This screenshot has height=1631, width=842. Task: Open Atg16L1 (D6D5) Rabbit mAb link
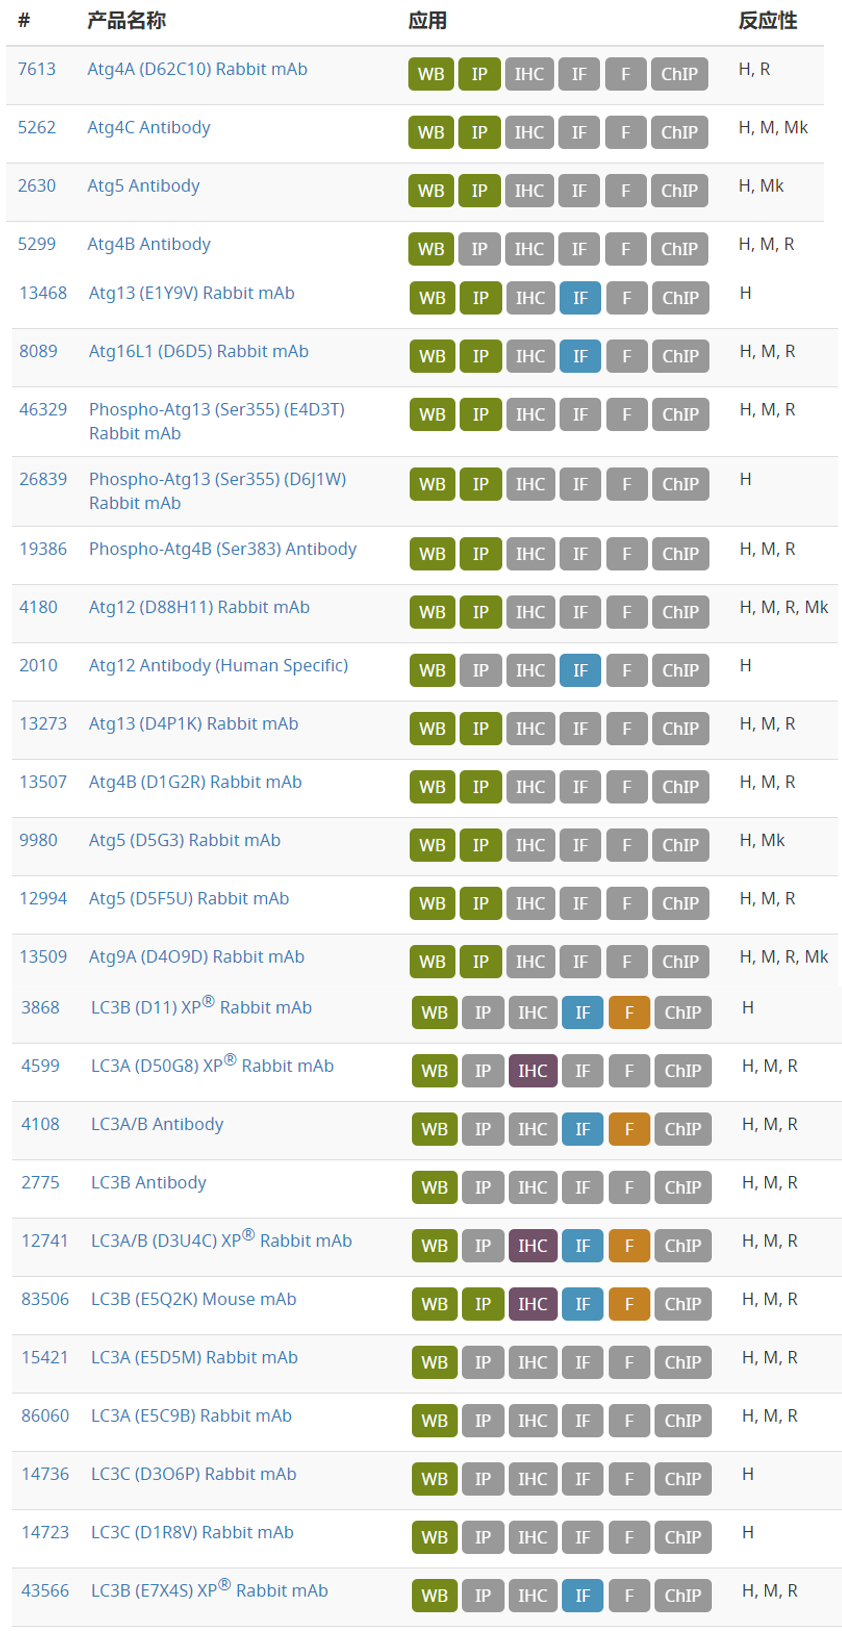pyautogui.click(x=199, y=351)
